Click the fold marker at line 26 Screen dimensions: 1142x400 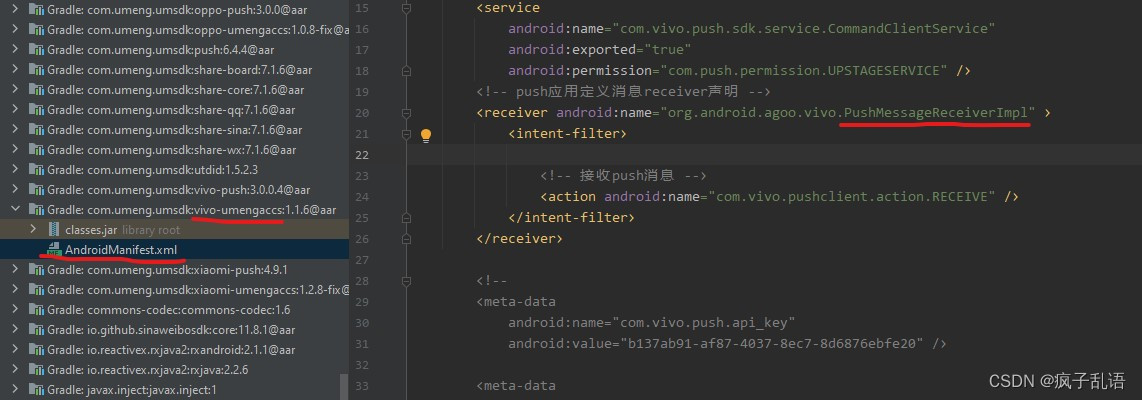point(406,238)
